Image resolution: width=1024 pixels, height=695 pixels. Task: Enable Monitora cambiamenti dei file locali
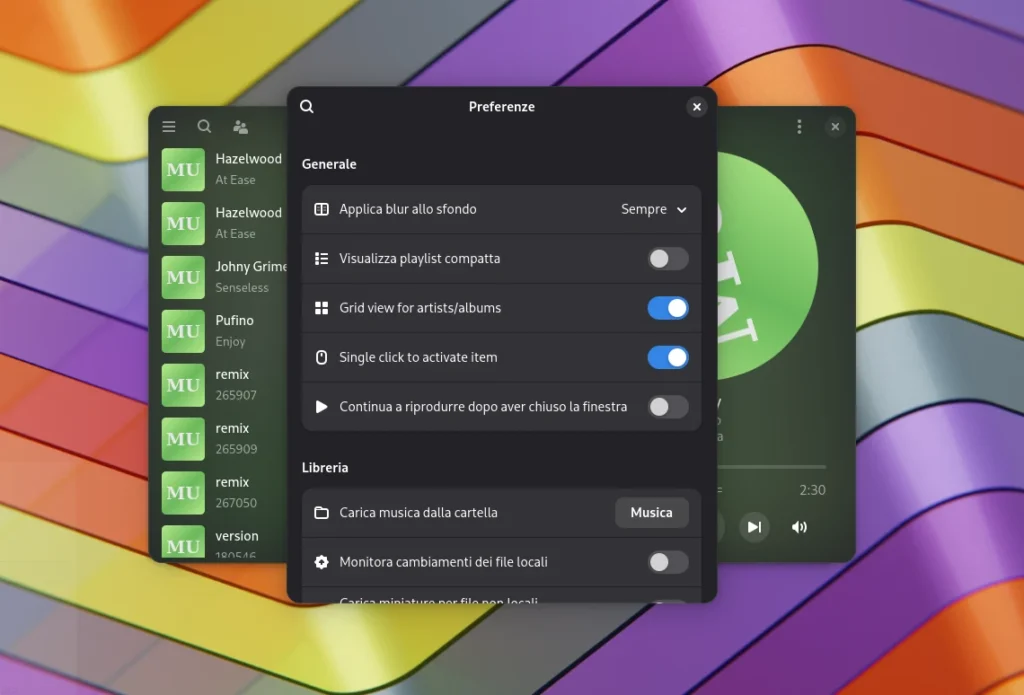[667, 562]
